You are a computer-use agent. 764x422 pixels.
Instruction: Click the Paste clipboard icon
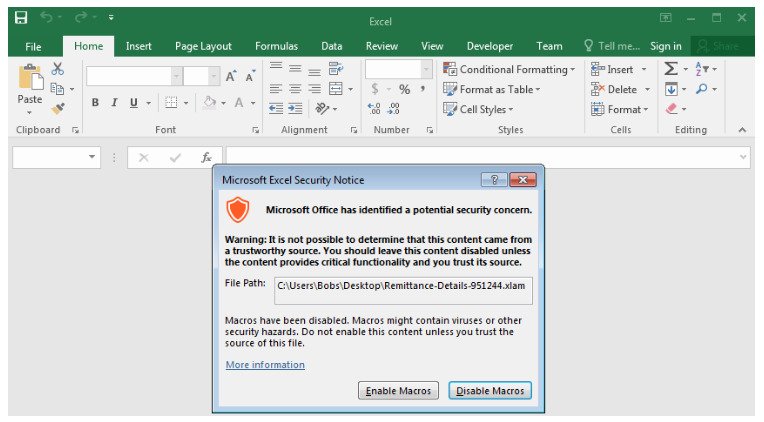[x=30, y=77]
